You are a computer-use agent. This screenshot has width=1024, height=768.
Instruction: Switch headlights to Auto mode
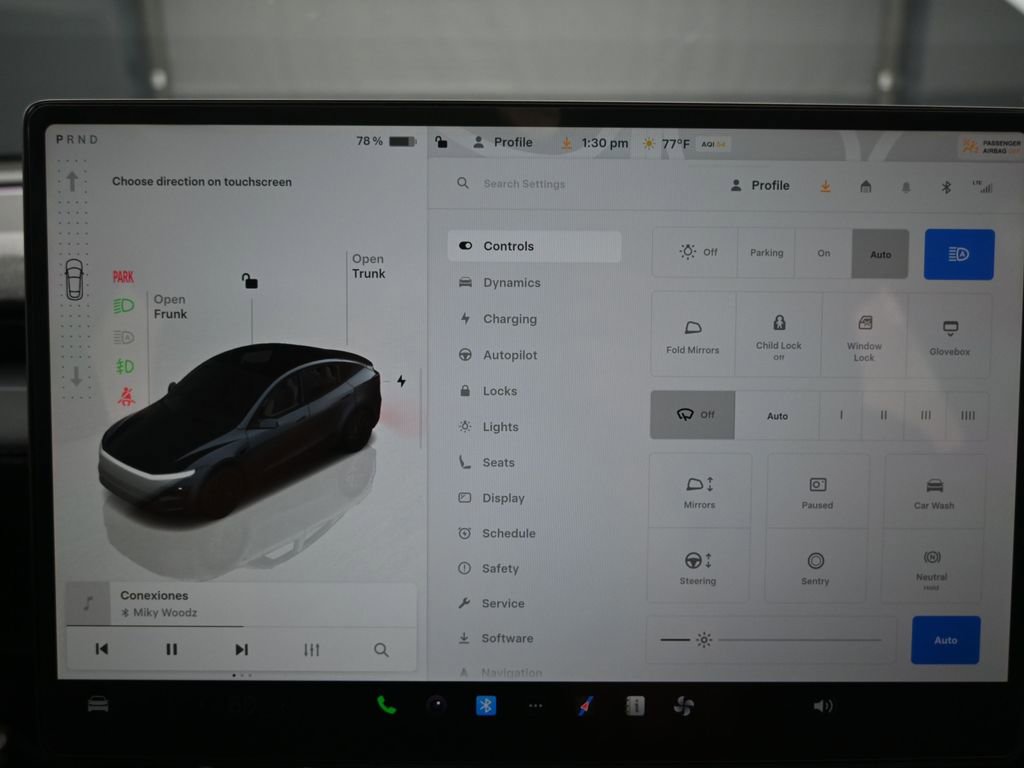click(879, 253)
